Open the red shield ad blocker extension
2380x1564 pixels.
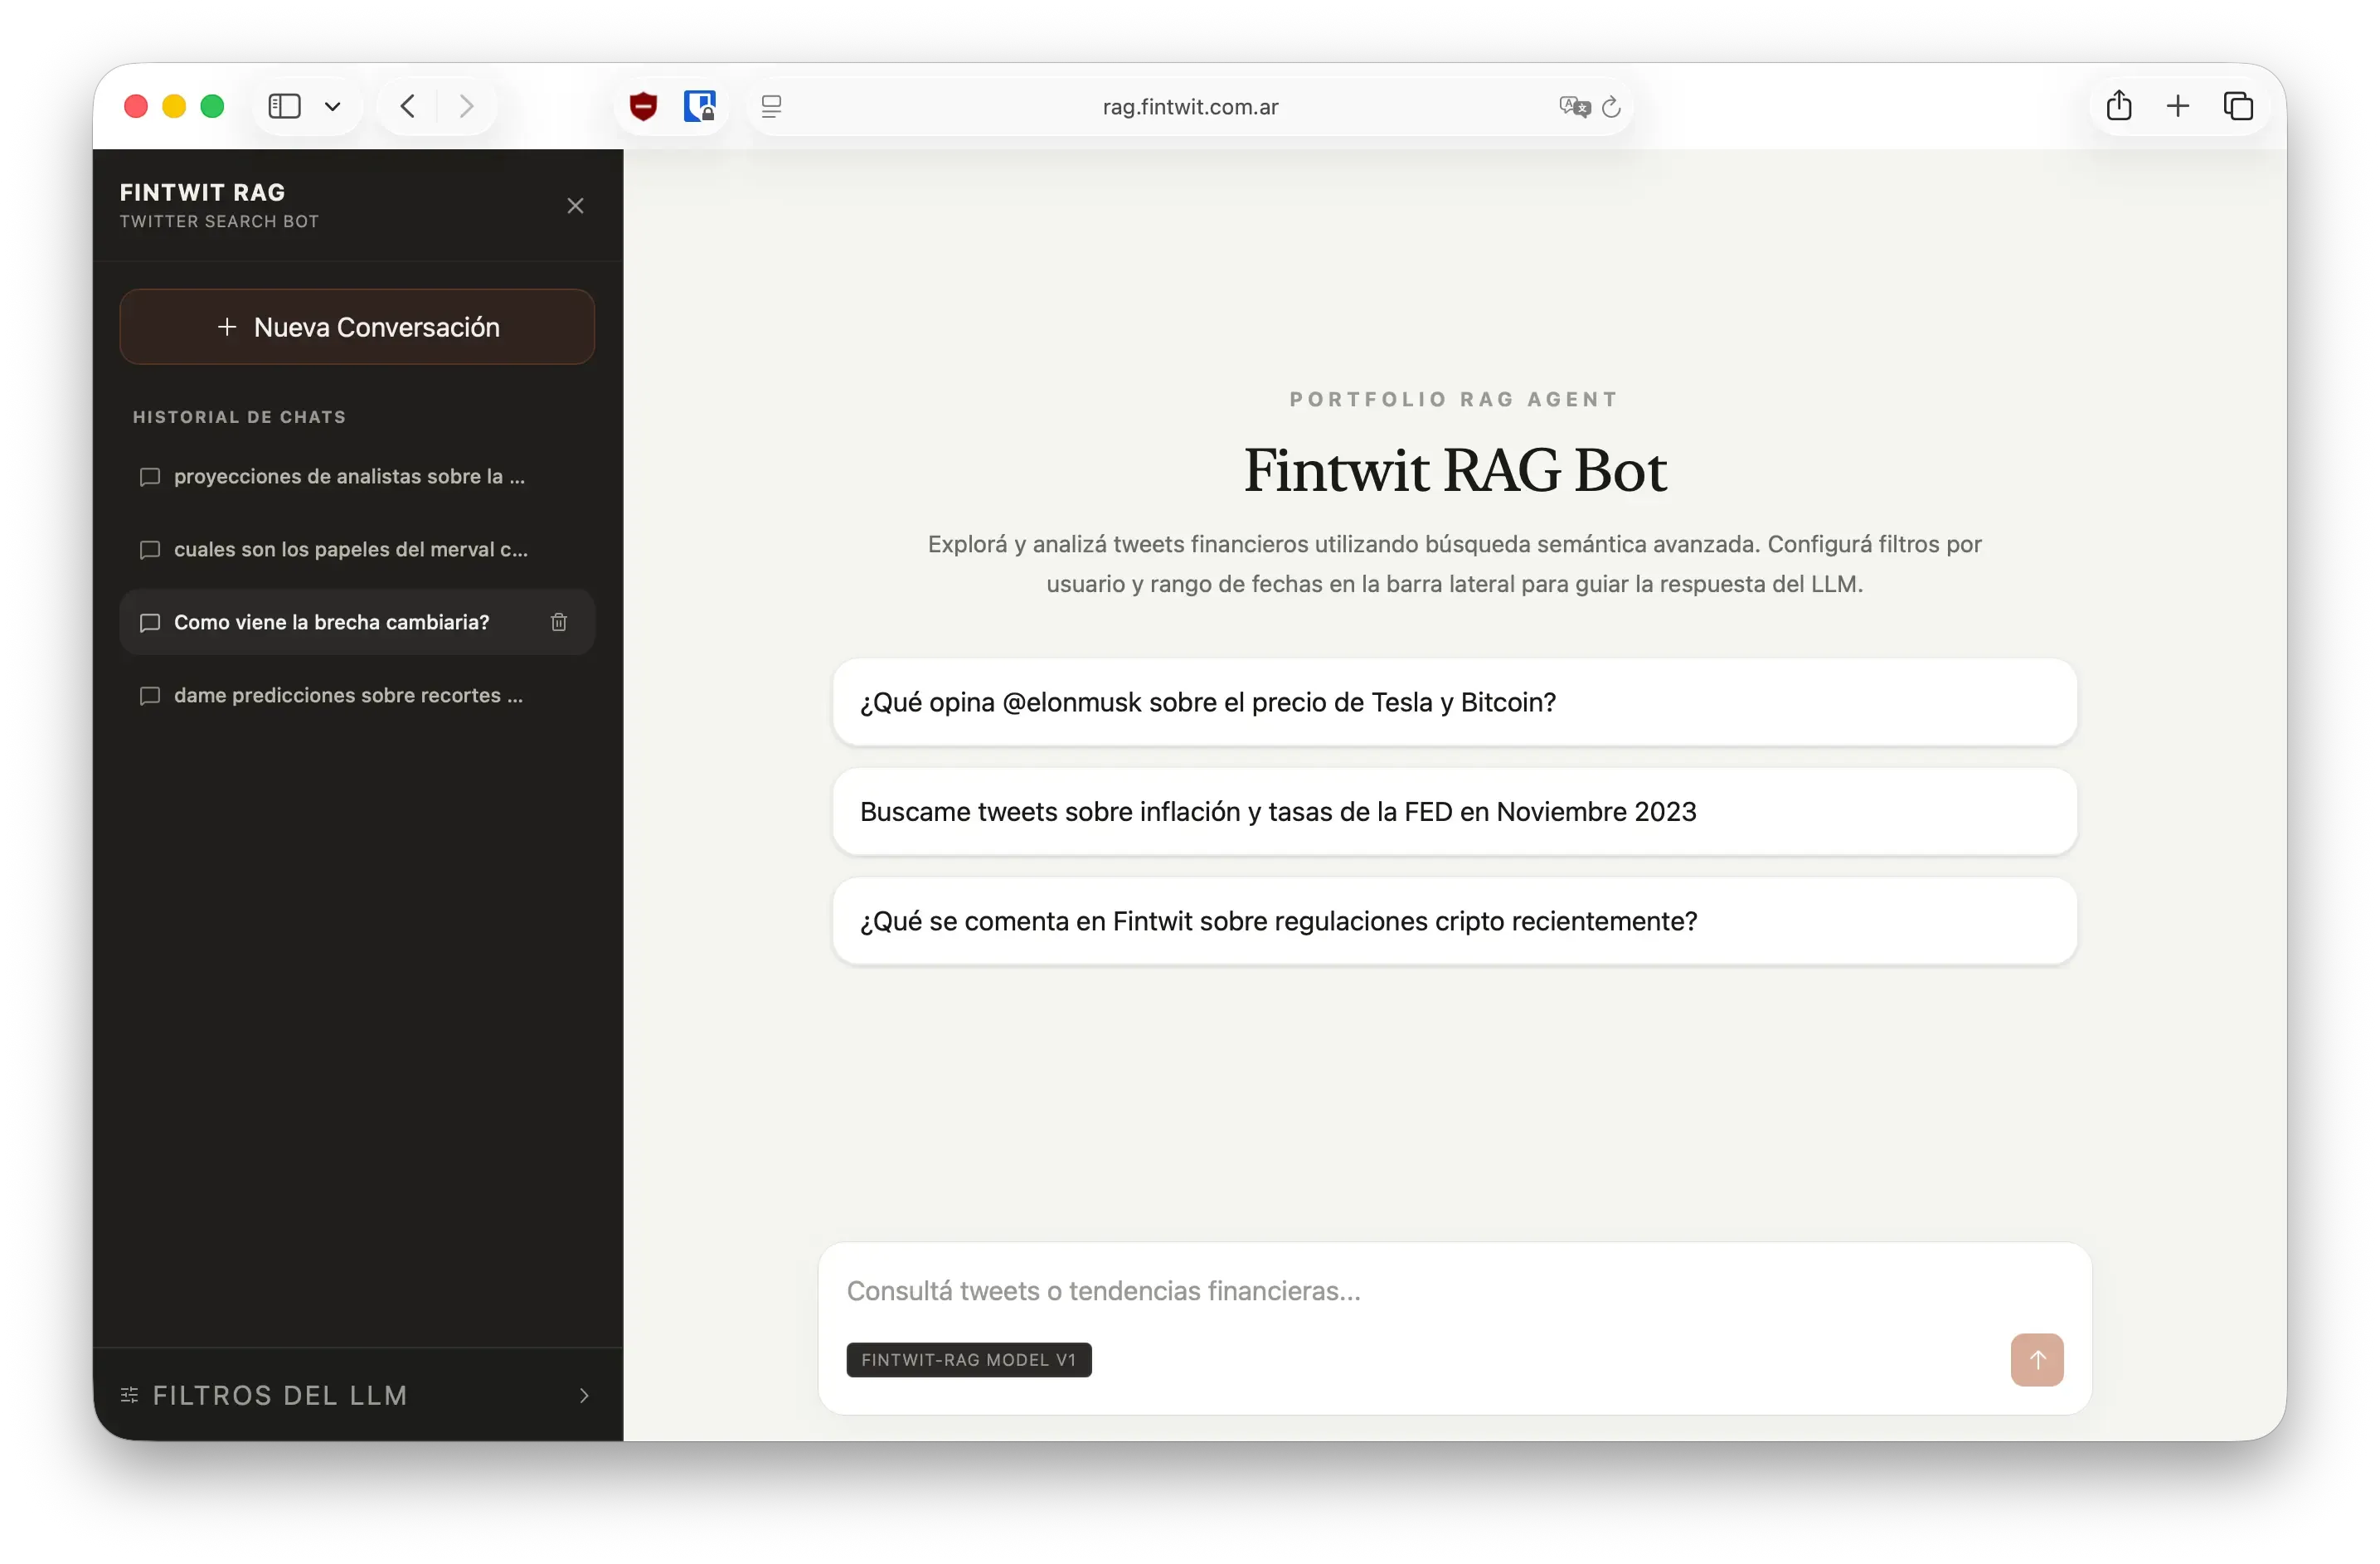pyautogui.click(x=643, y=106)
